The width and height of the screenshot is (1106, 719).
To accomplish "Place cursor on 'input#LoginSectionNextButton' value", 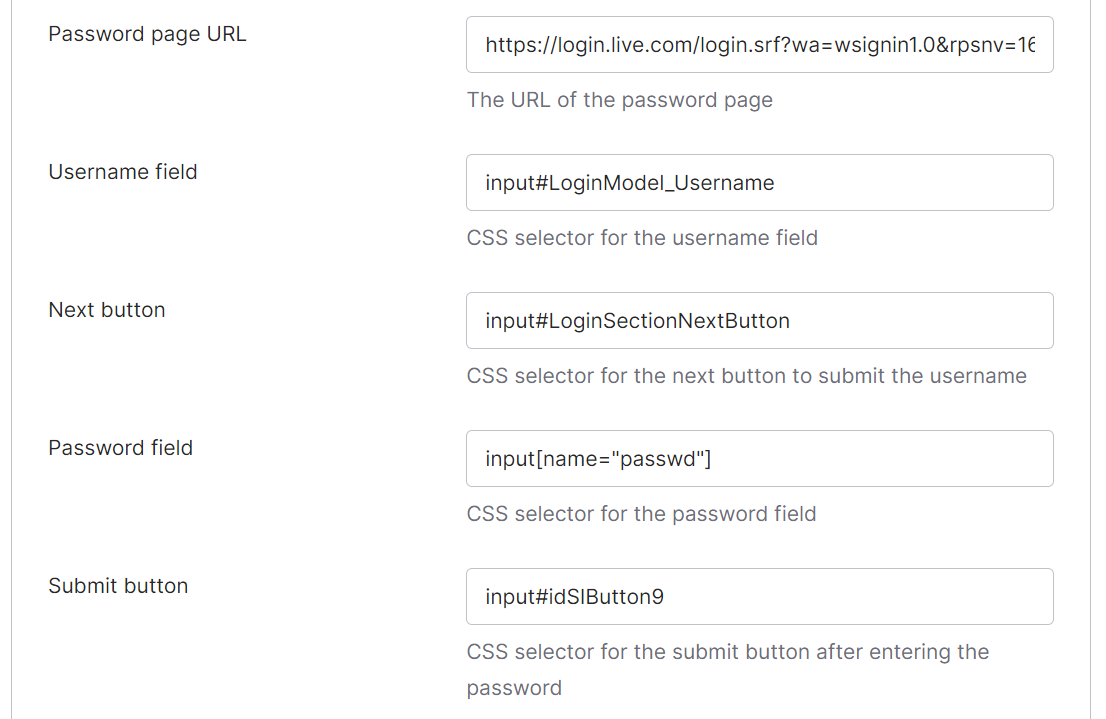I will [x=638, y=321].
